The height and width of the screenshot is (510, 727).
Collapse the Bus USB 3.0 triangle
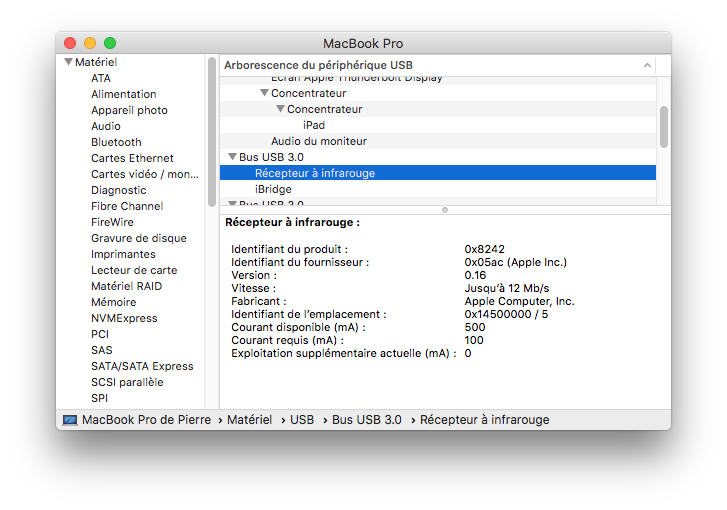233,157
